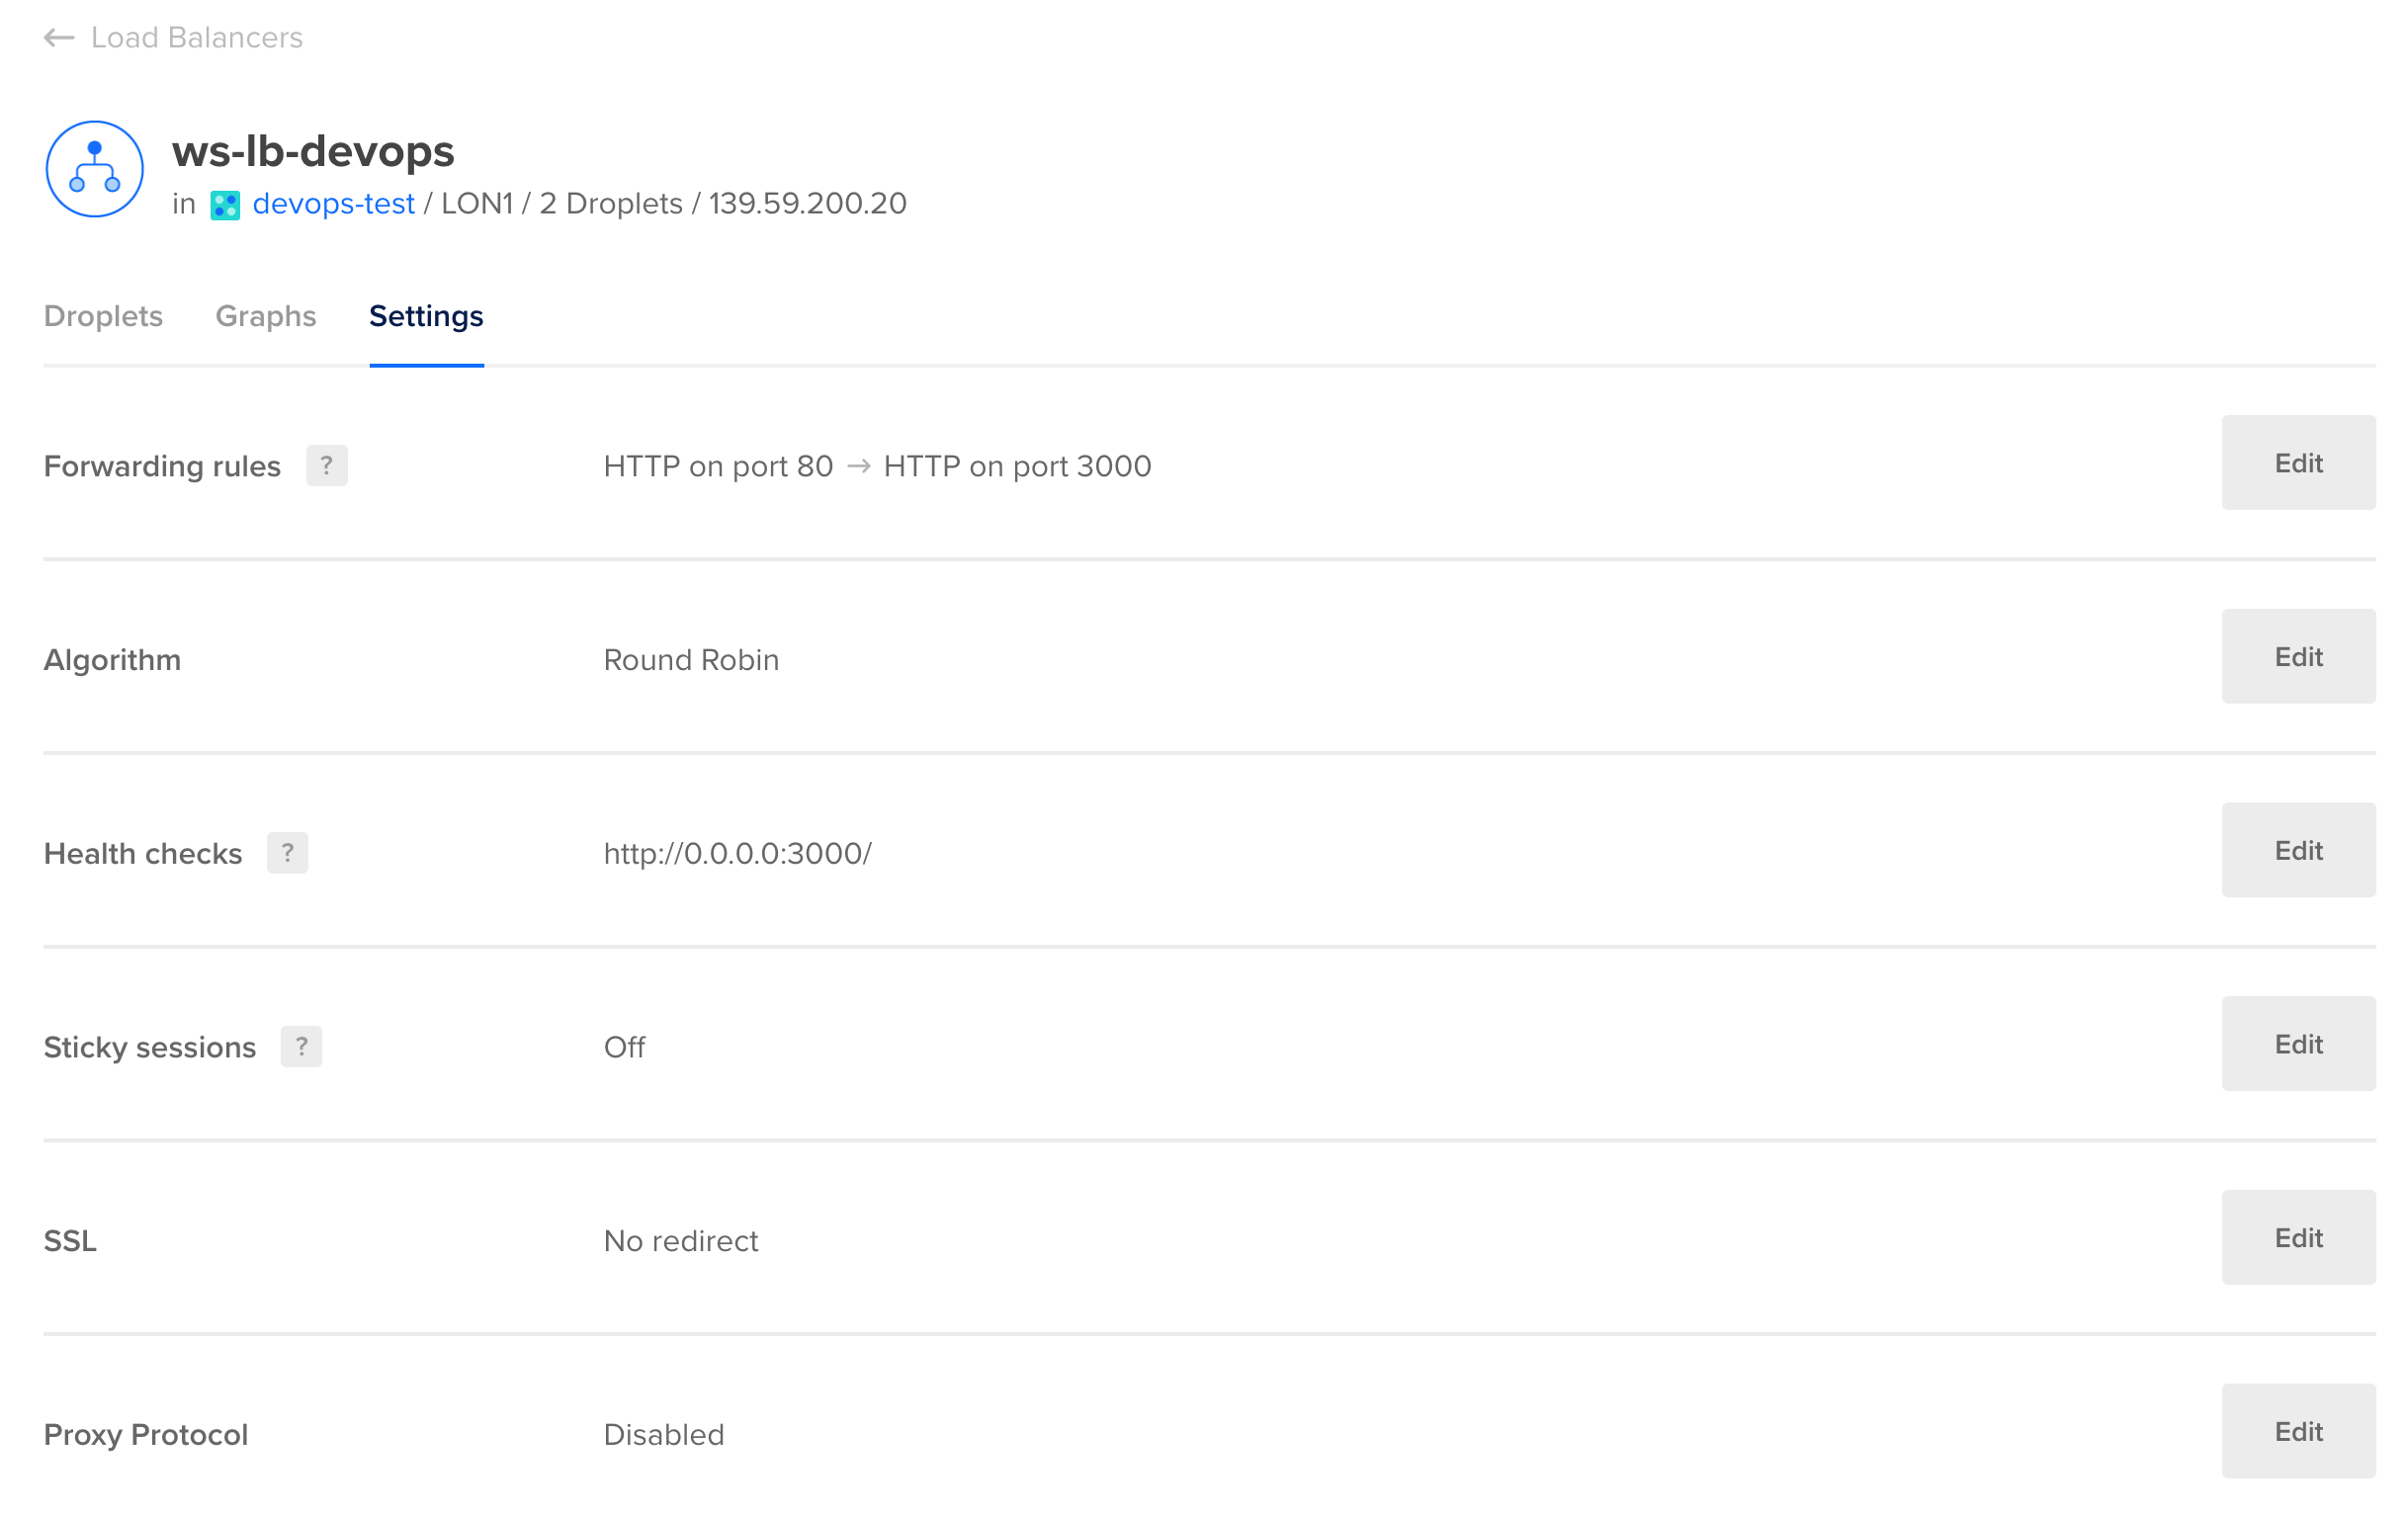Open the Health checks help icon
Viewport: 2408px width, 1514px height.
point(288,853)
